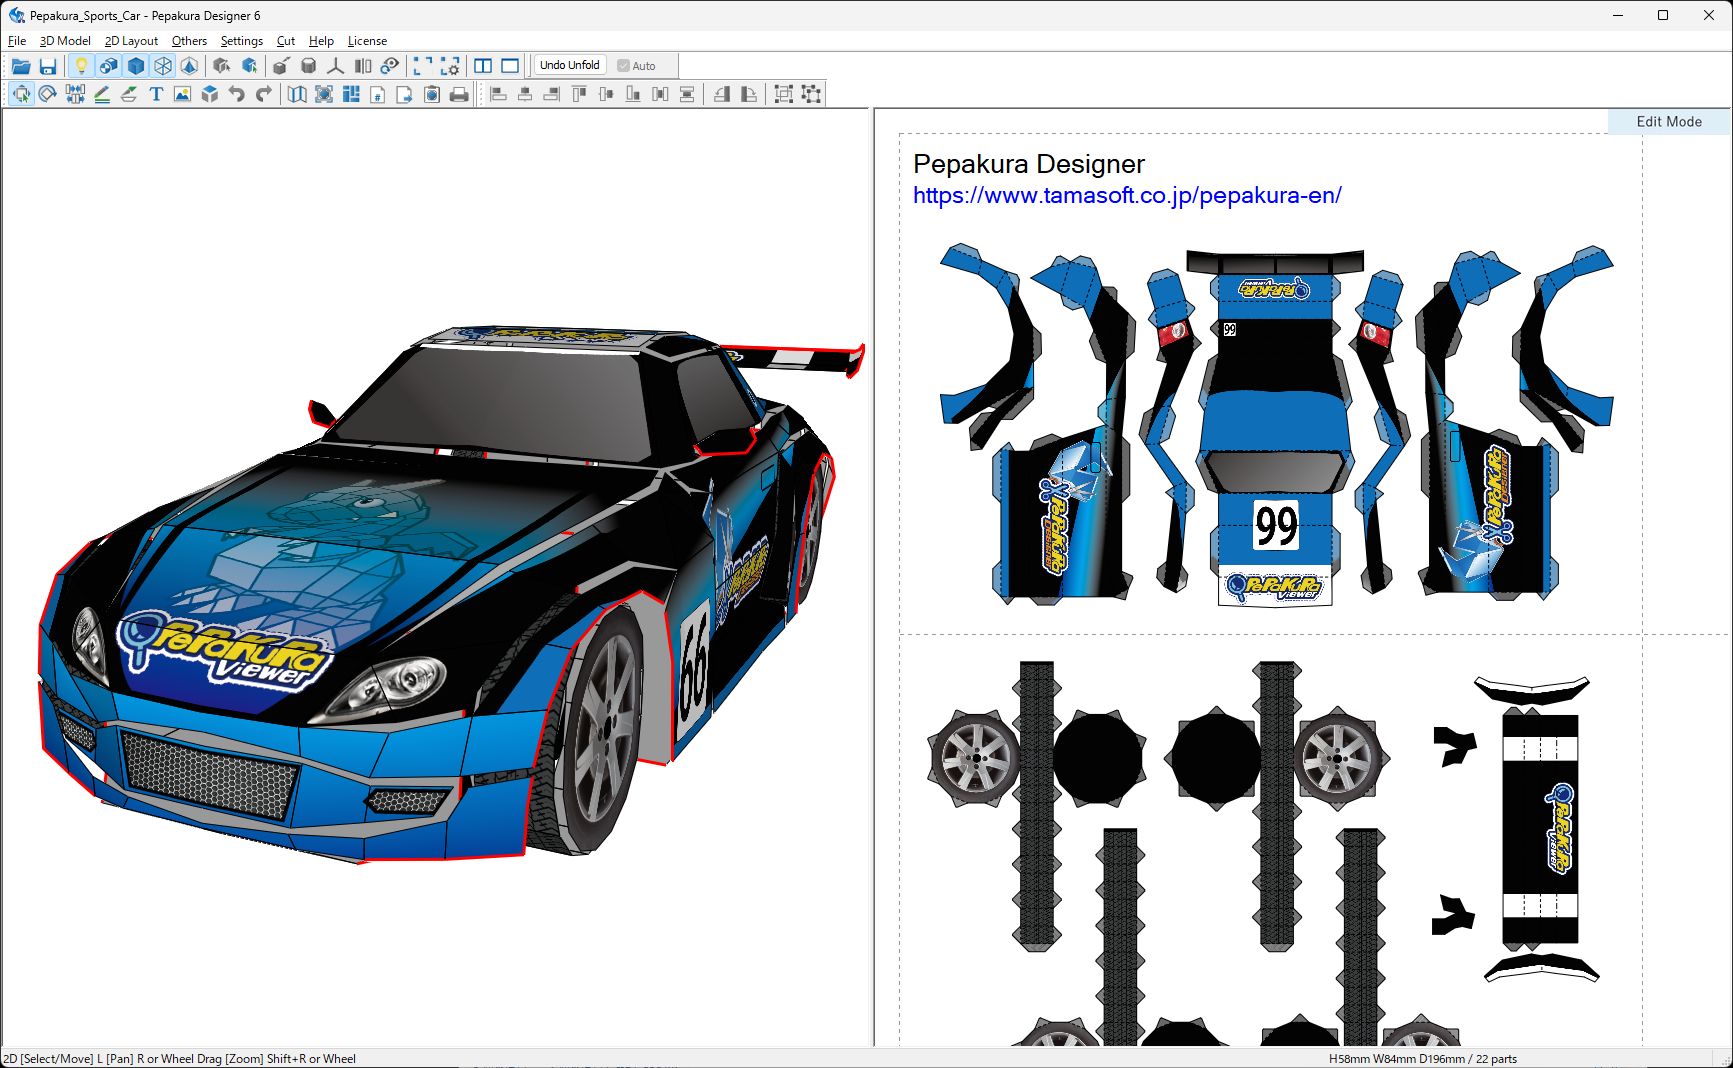Click the gray cylinder icon
The width and height of the screenshot is (1733, 1068).
pyautogui.click(x=309, y=66)
